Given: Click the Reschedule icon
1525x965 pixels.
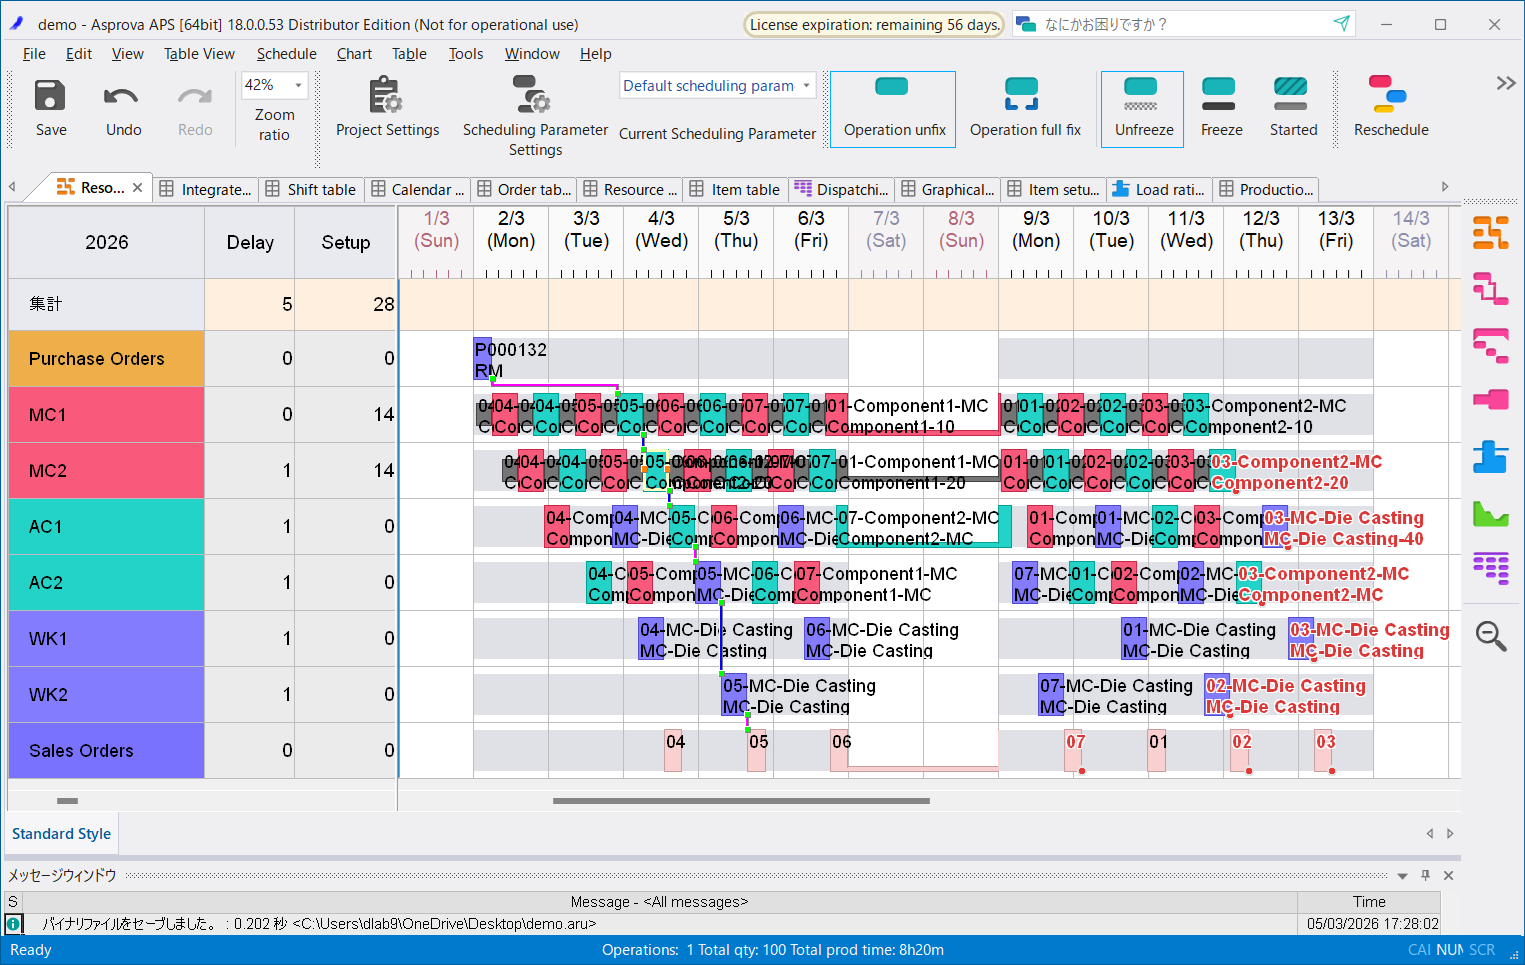Looking at the screenshot, I should coord(1389,94).
